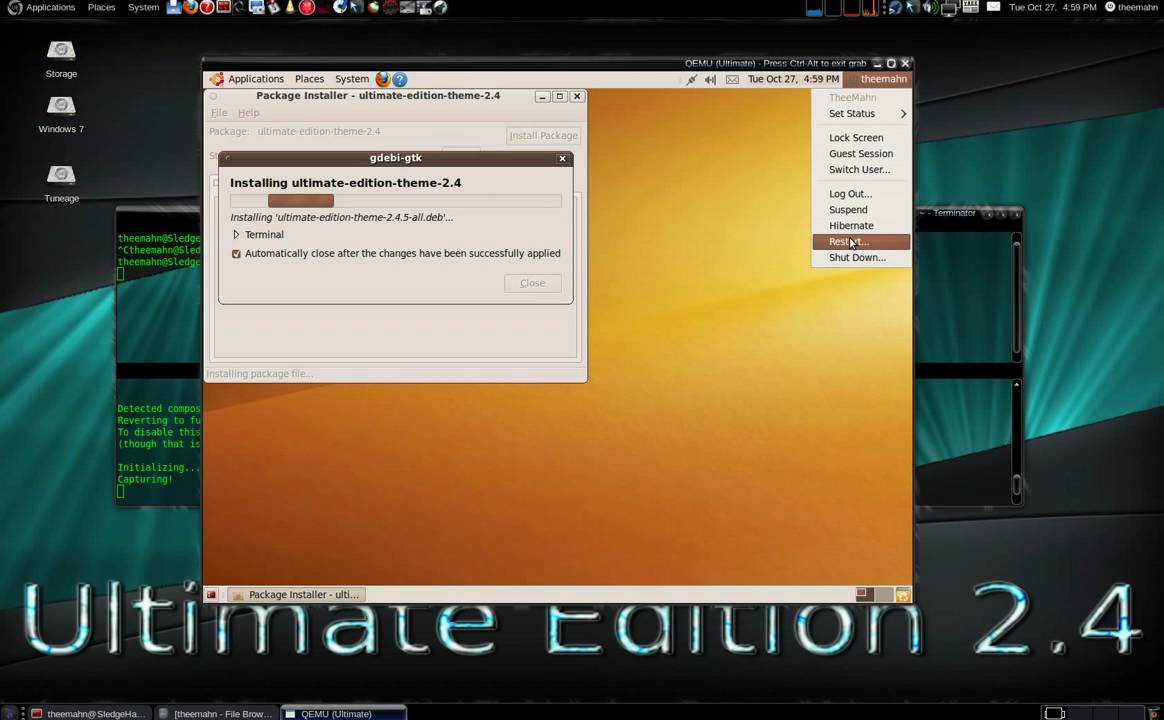
Task: Open the trash icon in guest bottom panel
Action: tap(903, 595)
